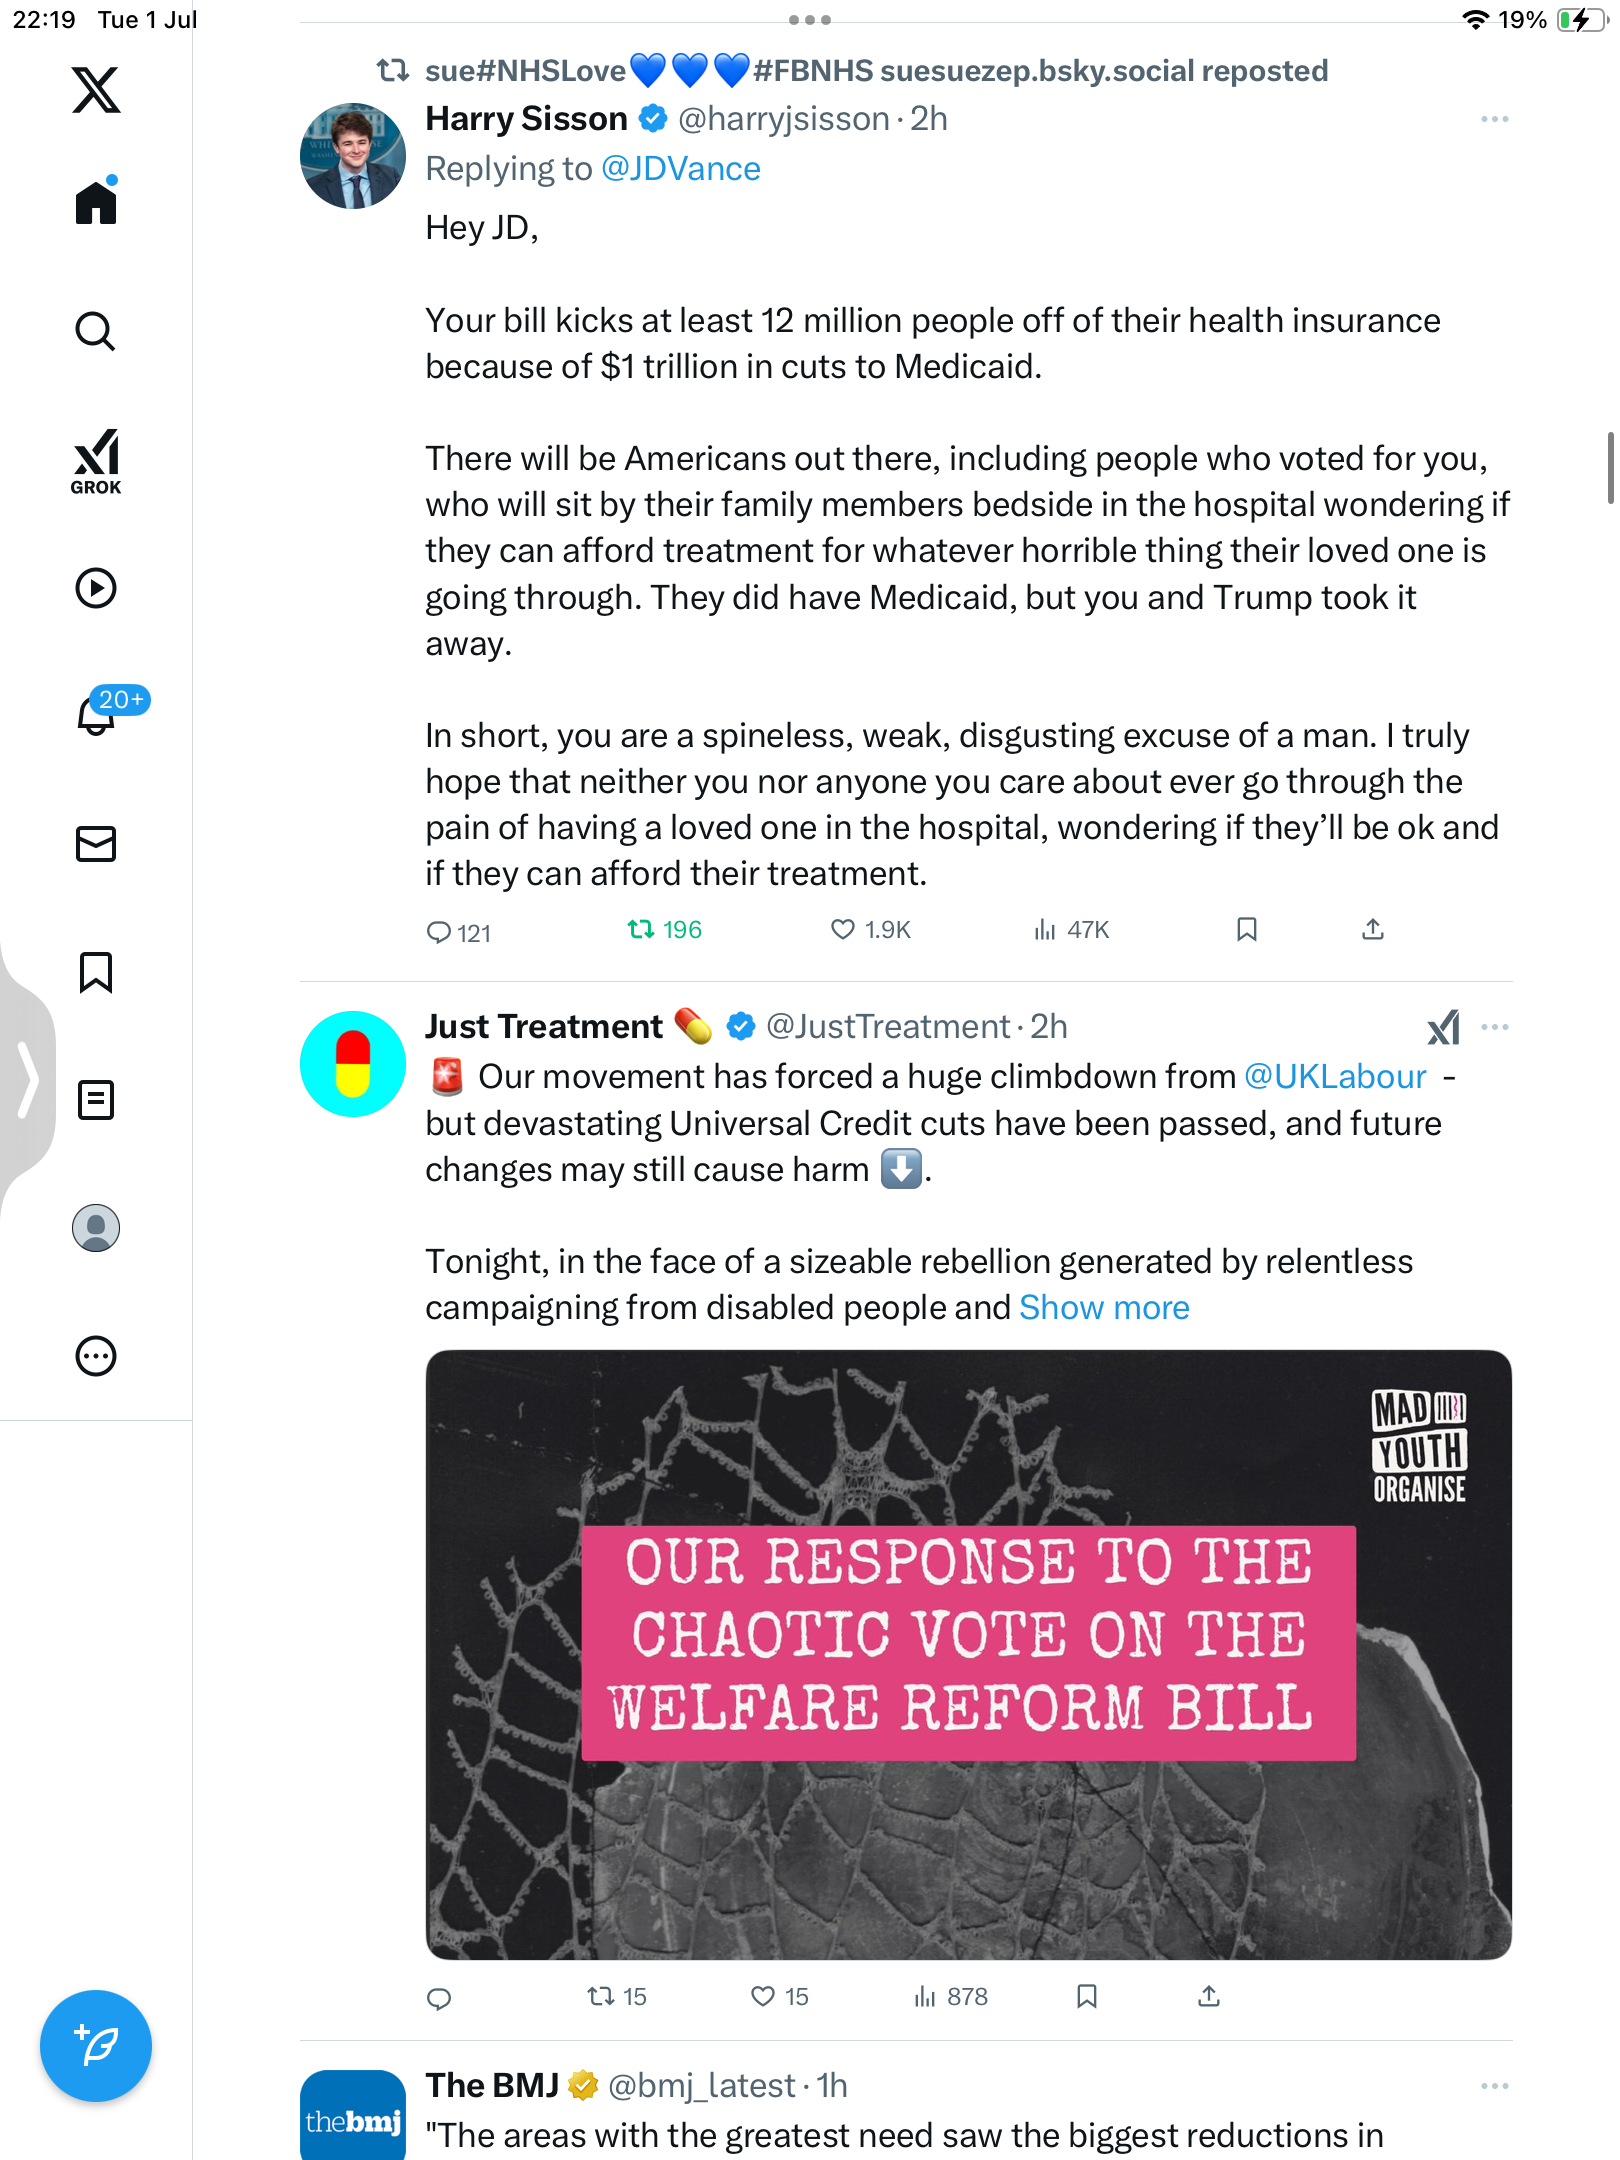Open more options on Just Treatment post
1620x2160 pixels.
point(1495,1027)
